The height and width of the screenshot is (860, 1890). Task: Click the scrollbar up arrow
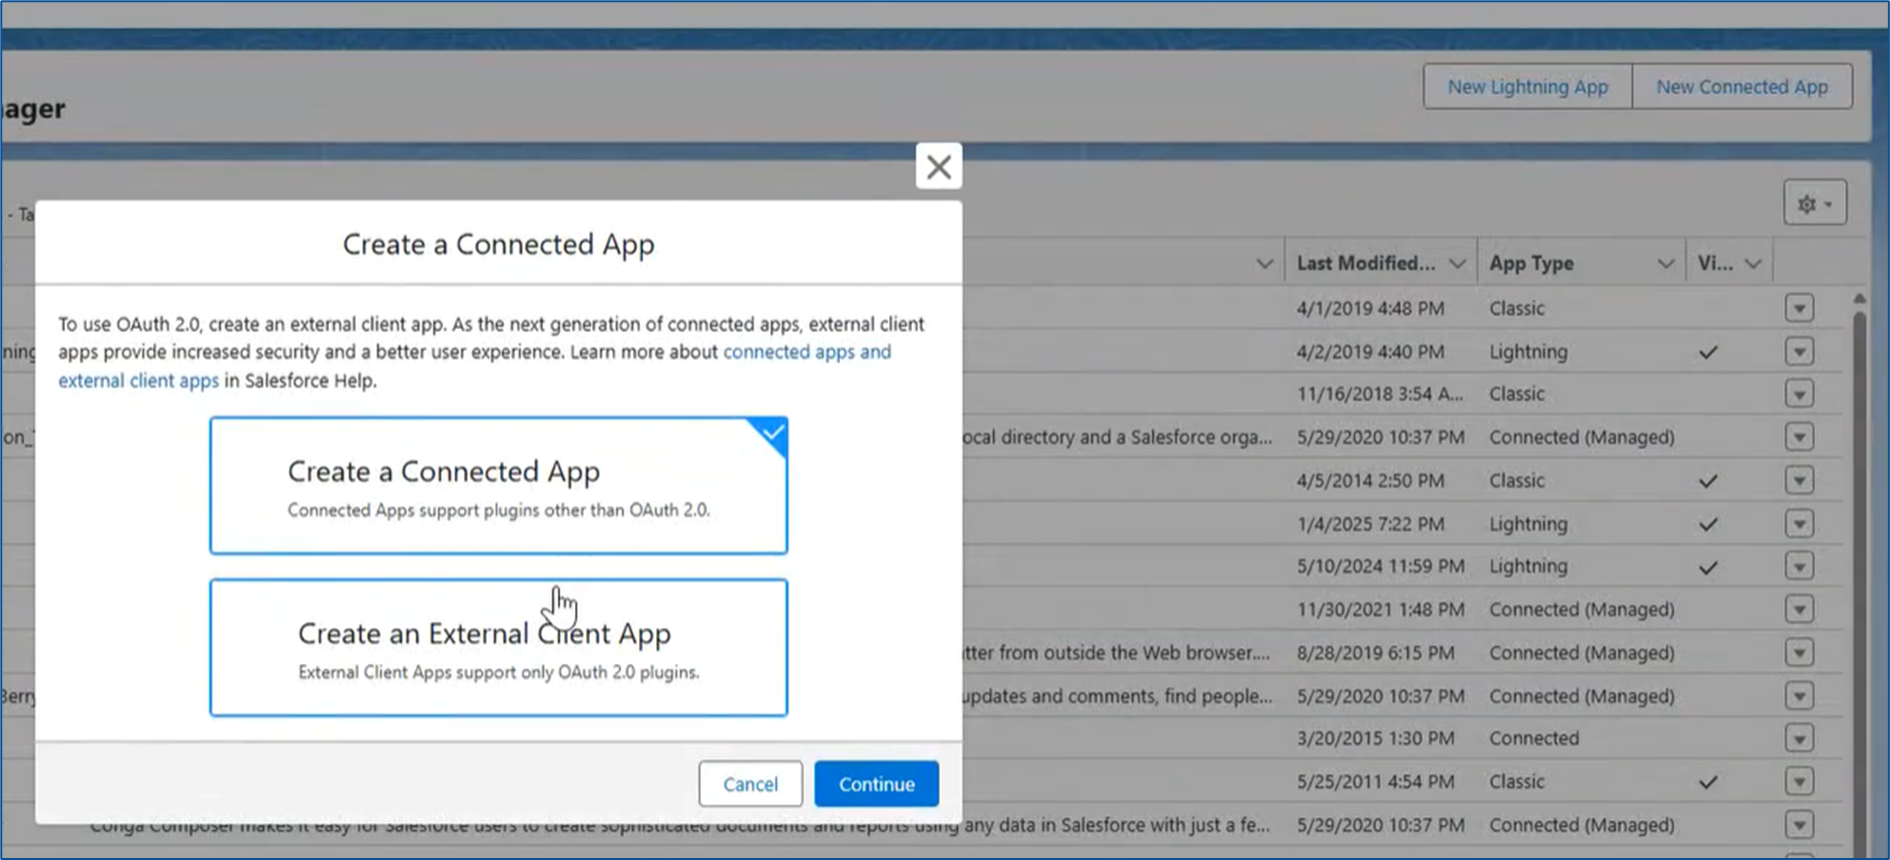[x=1859, y=298]
